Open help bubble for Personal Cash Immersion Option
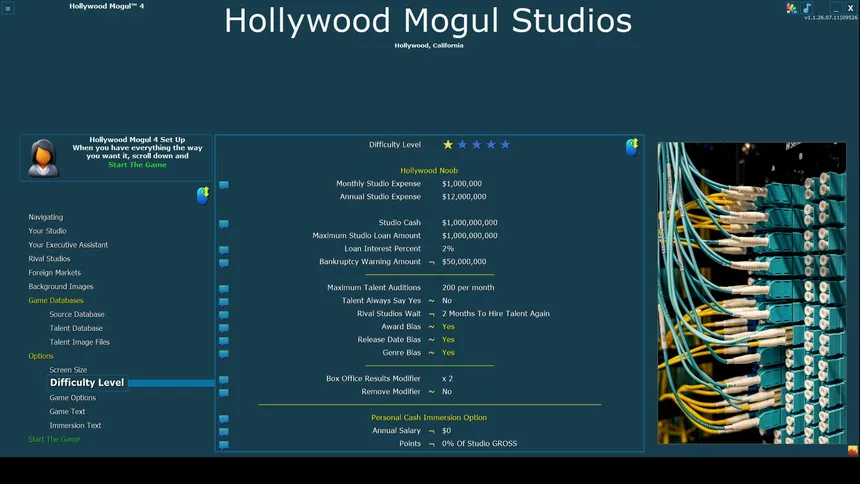The image size is (860, 484). 224,419
